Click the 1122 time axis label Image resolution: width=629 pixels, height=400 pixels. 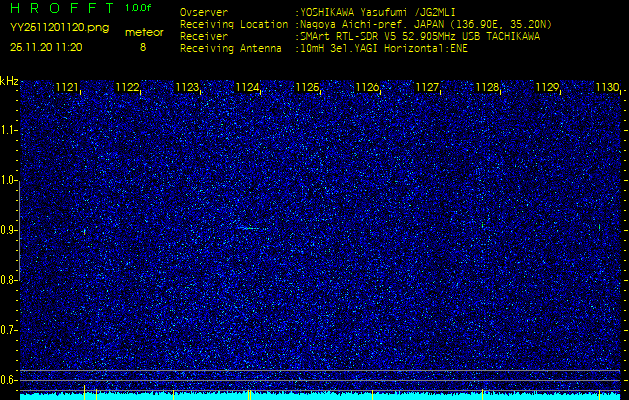(x=127, y=87)
